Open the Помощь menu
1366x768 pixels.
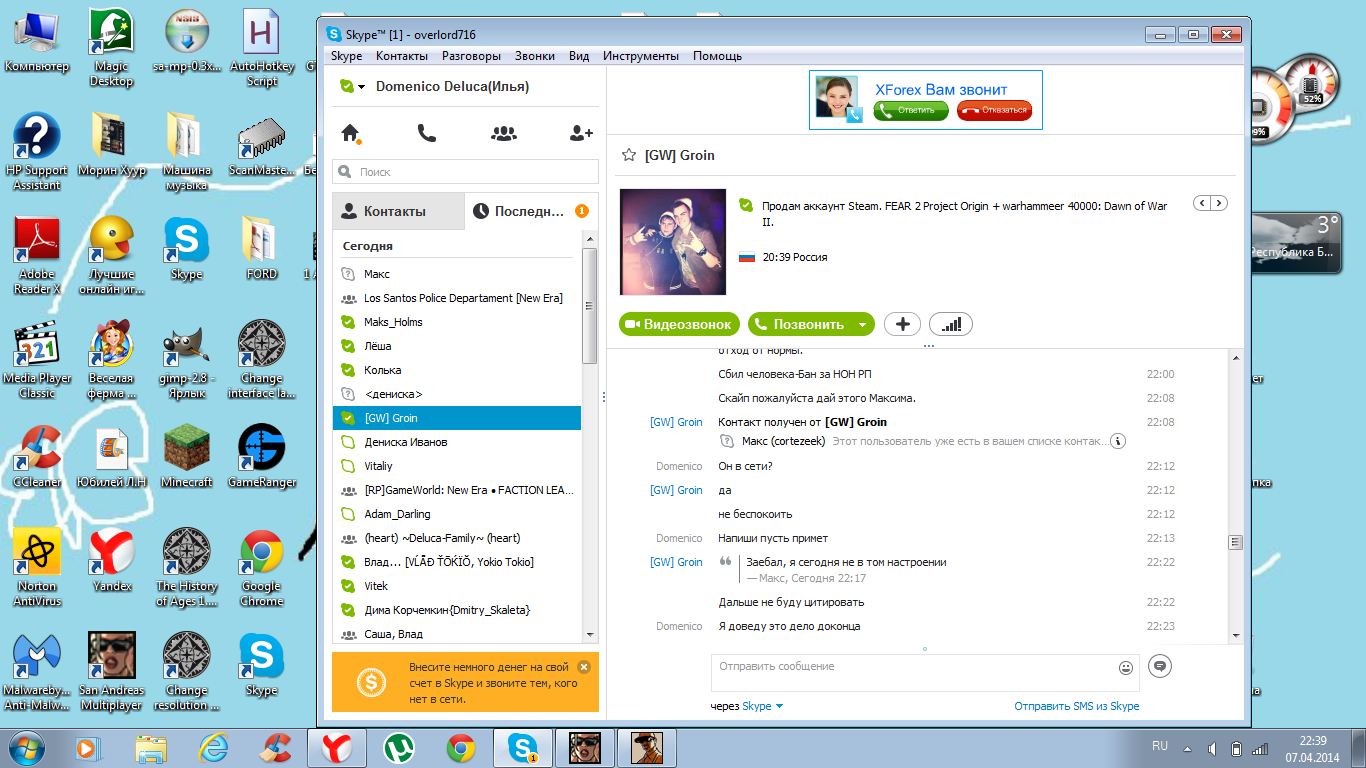pyautogui.click(x=718, y=56)
